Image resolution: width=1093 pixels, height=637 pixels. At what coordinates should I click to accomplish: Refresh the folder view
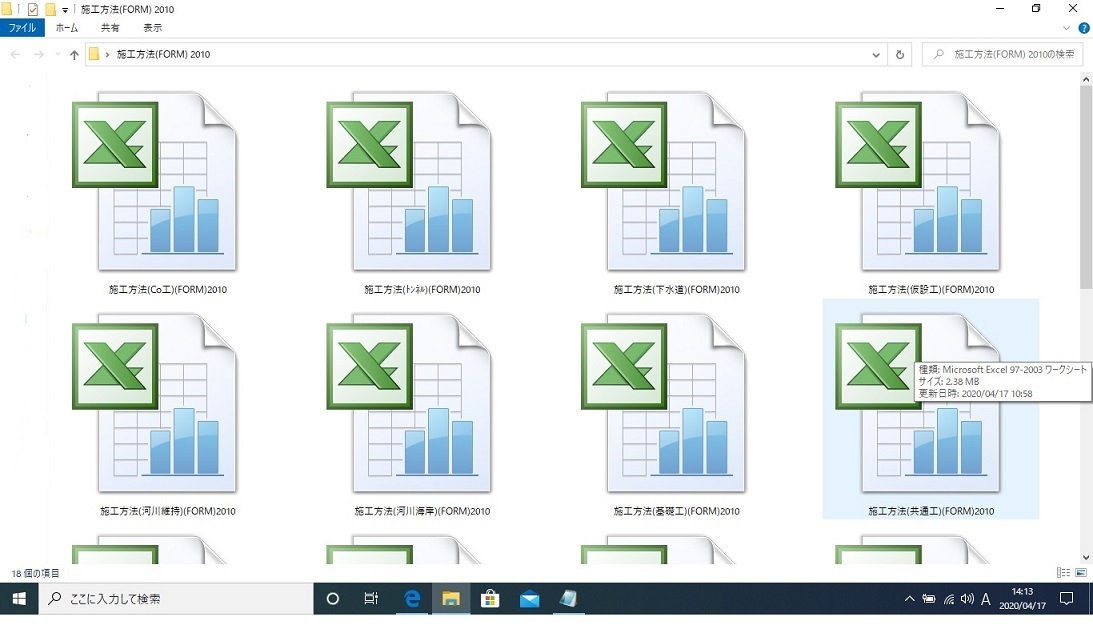point(900,54)
